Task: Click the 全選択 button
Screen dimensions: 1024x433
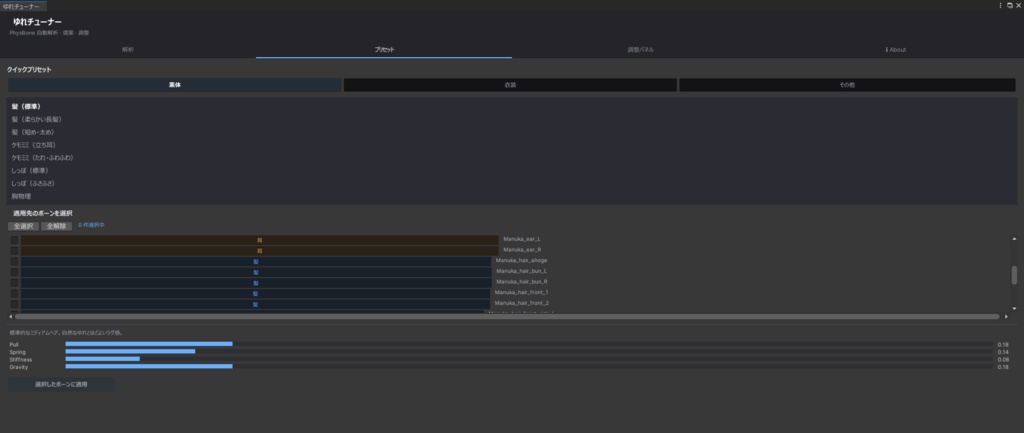Action: click(24, 226)
